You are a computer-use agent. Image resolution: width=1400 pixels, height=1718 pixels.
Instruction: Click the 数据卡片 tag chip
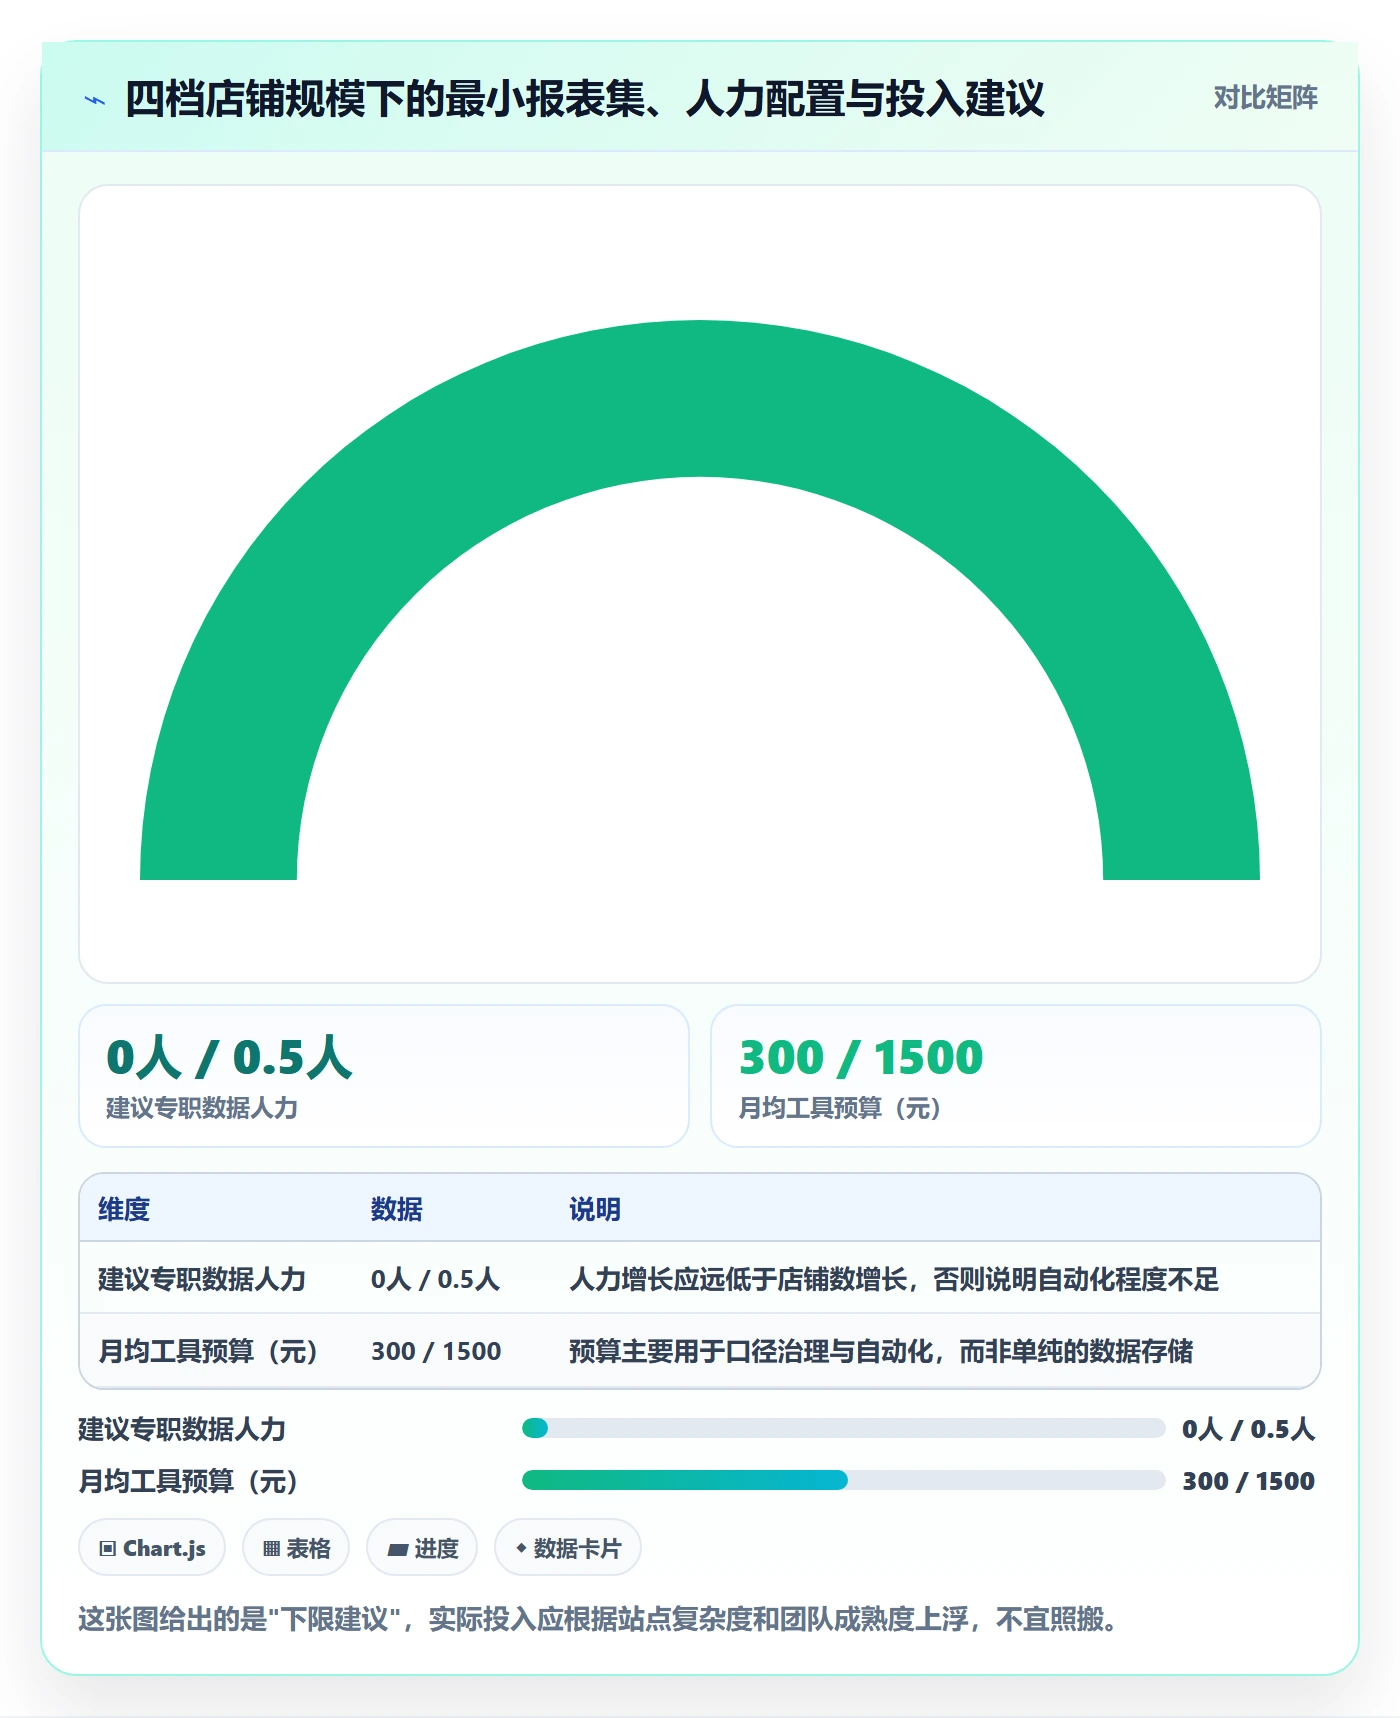tap(568, 1548)
